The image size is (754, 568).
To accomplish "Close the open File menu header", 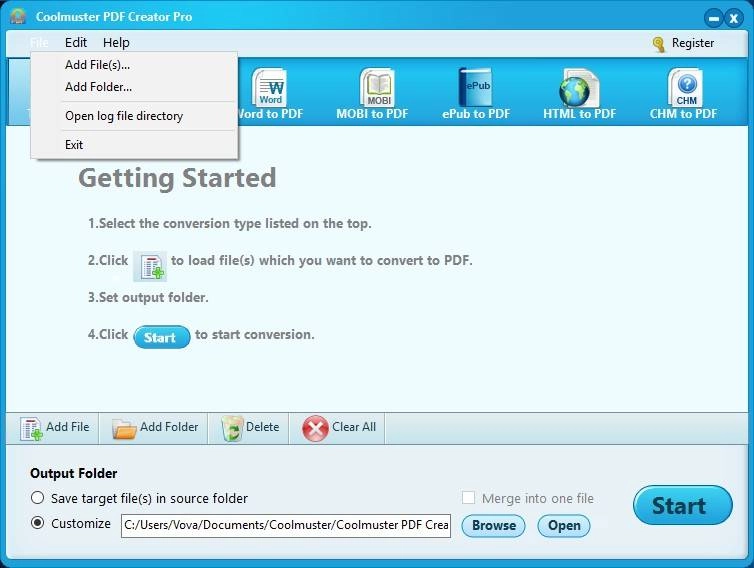I will [39, 42].
